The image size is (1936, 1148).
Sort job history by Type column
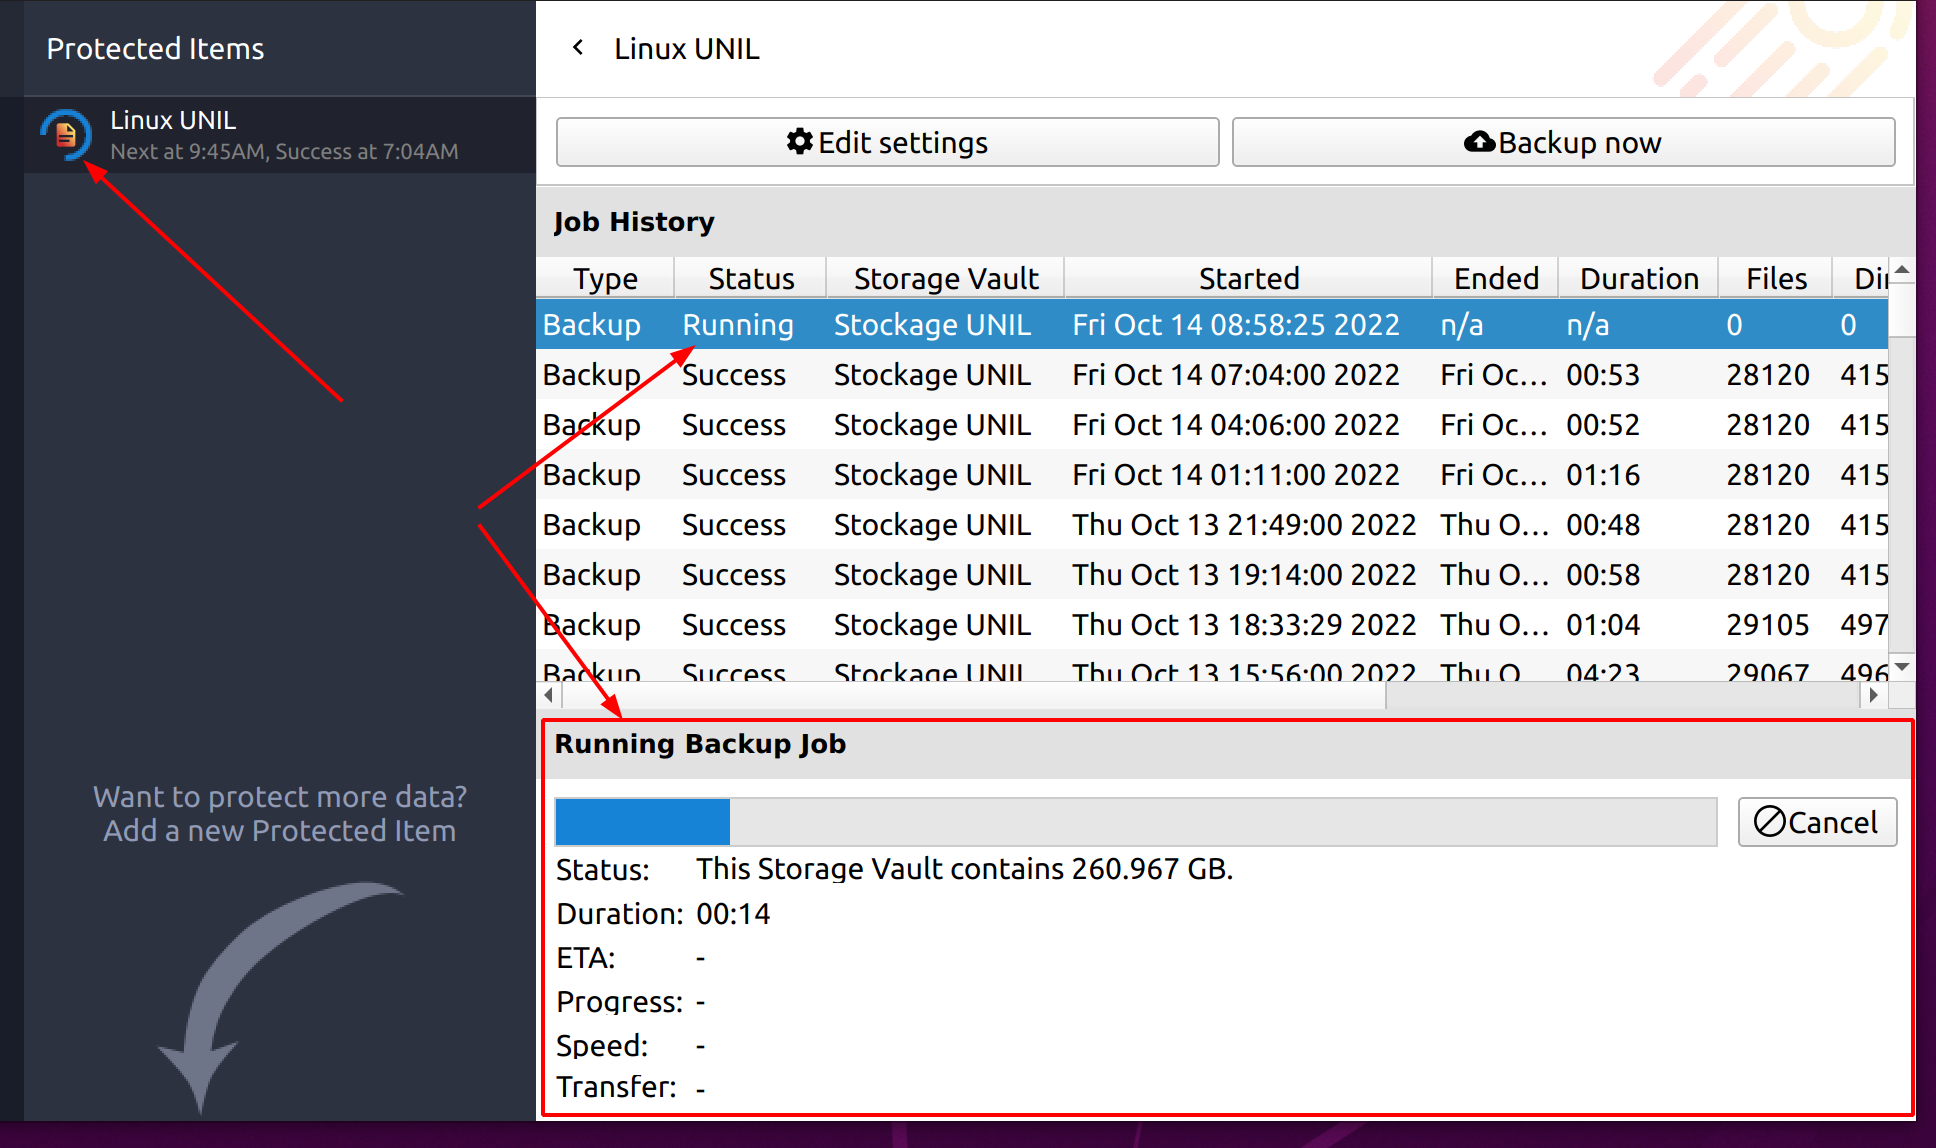[605, 278]
